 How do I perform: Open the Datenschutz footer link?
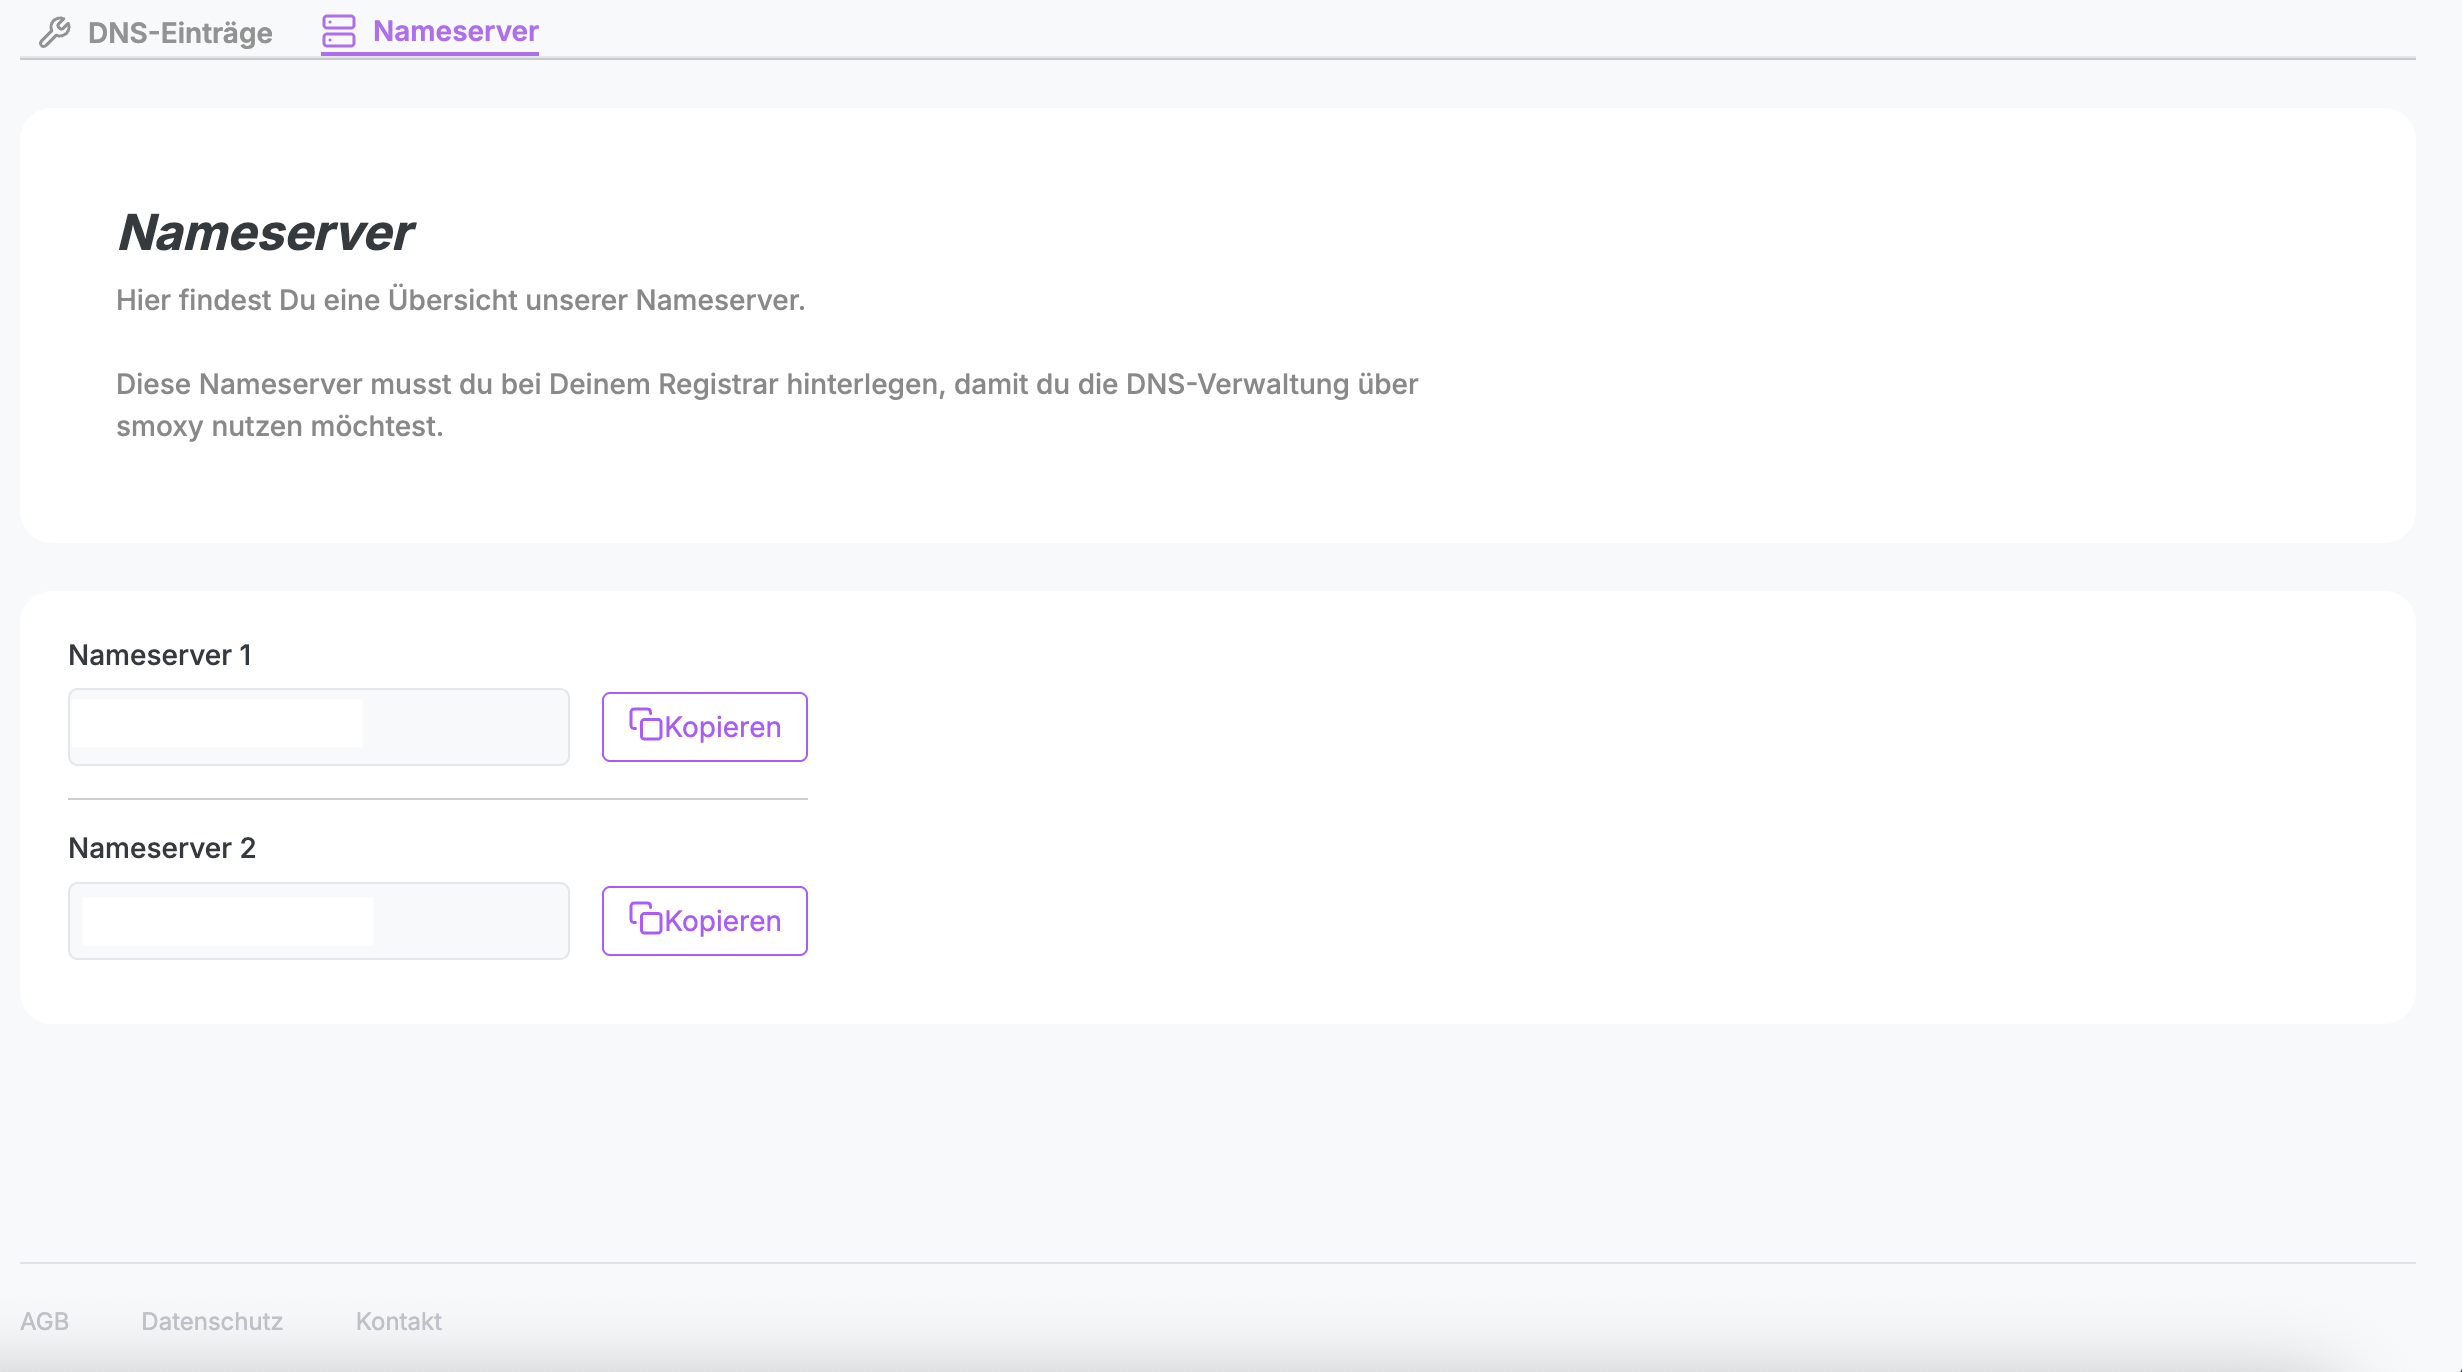(x=212, y=1321)
